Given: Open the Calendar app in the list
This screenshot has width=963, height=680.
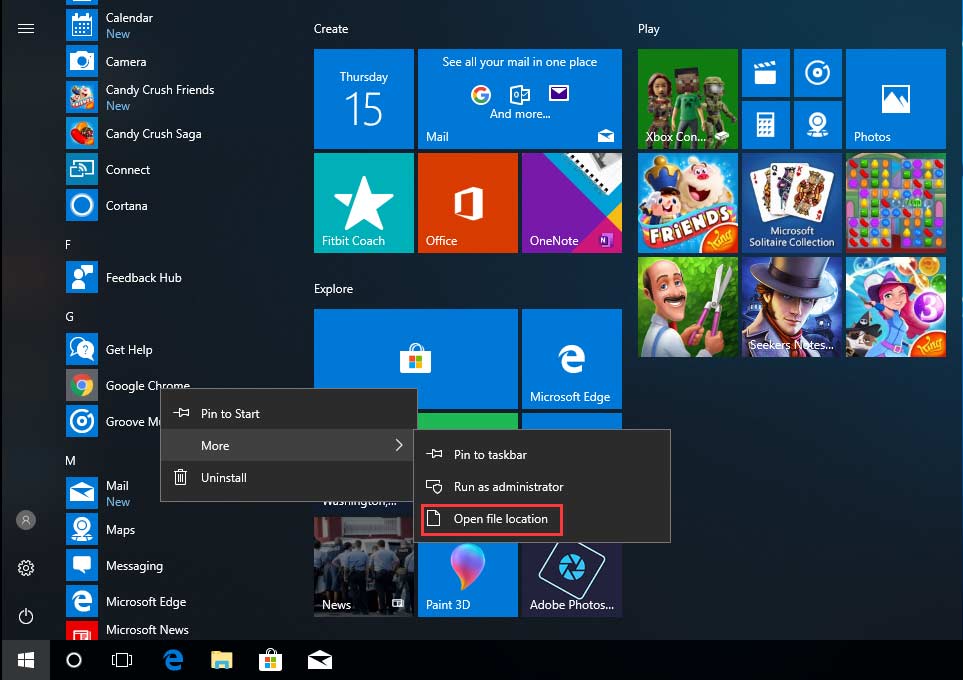Looking at the screenshot, I should [129, 25].
